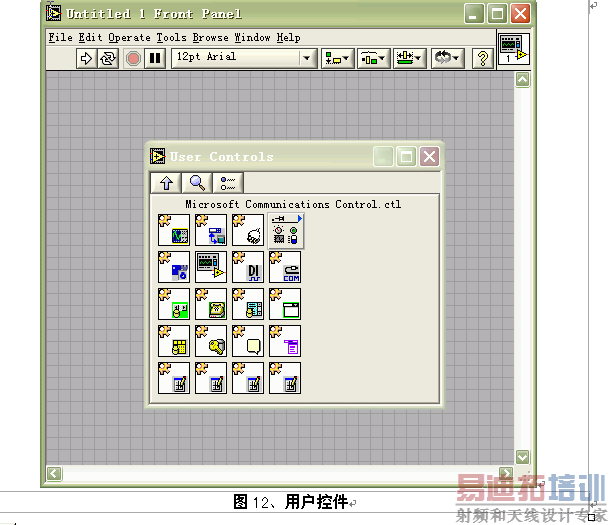Select the key and lock control

[211, 341]
